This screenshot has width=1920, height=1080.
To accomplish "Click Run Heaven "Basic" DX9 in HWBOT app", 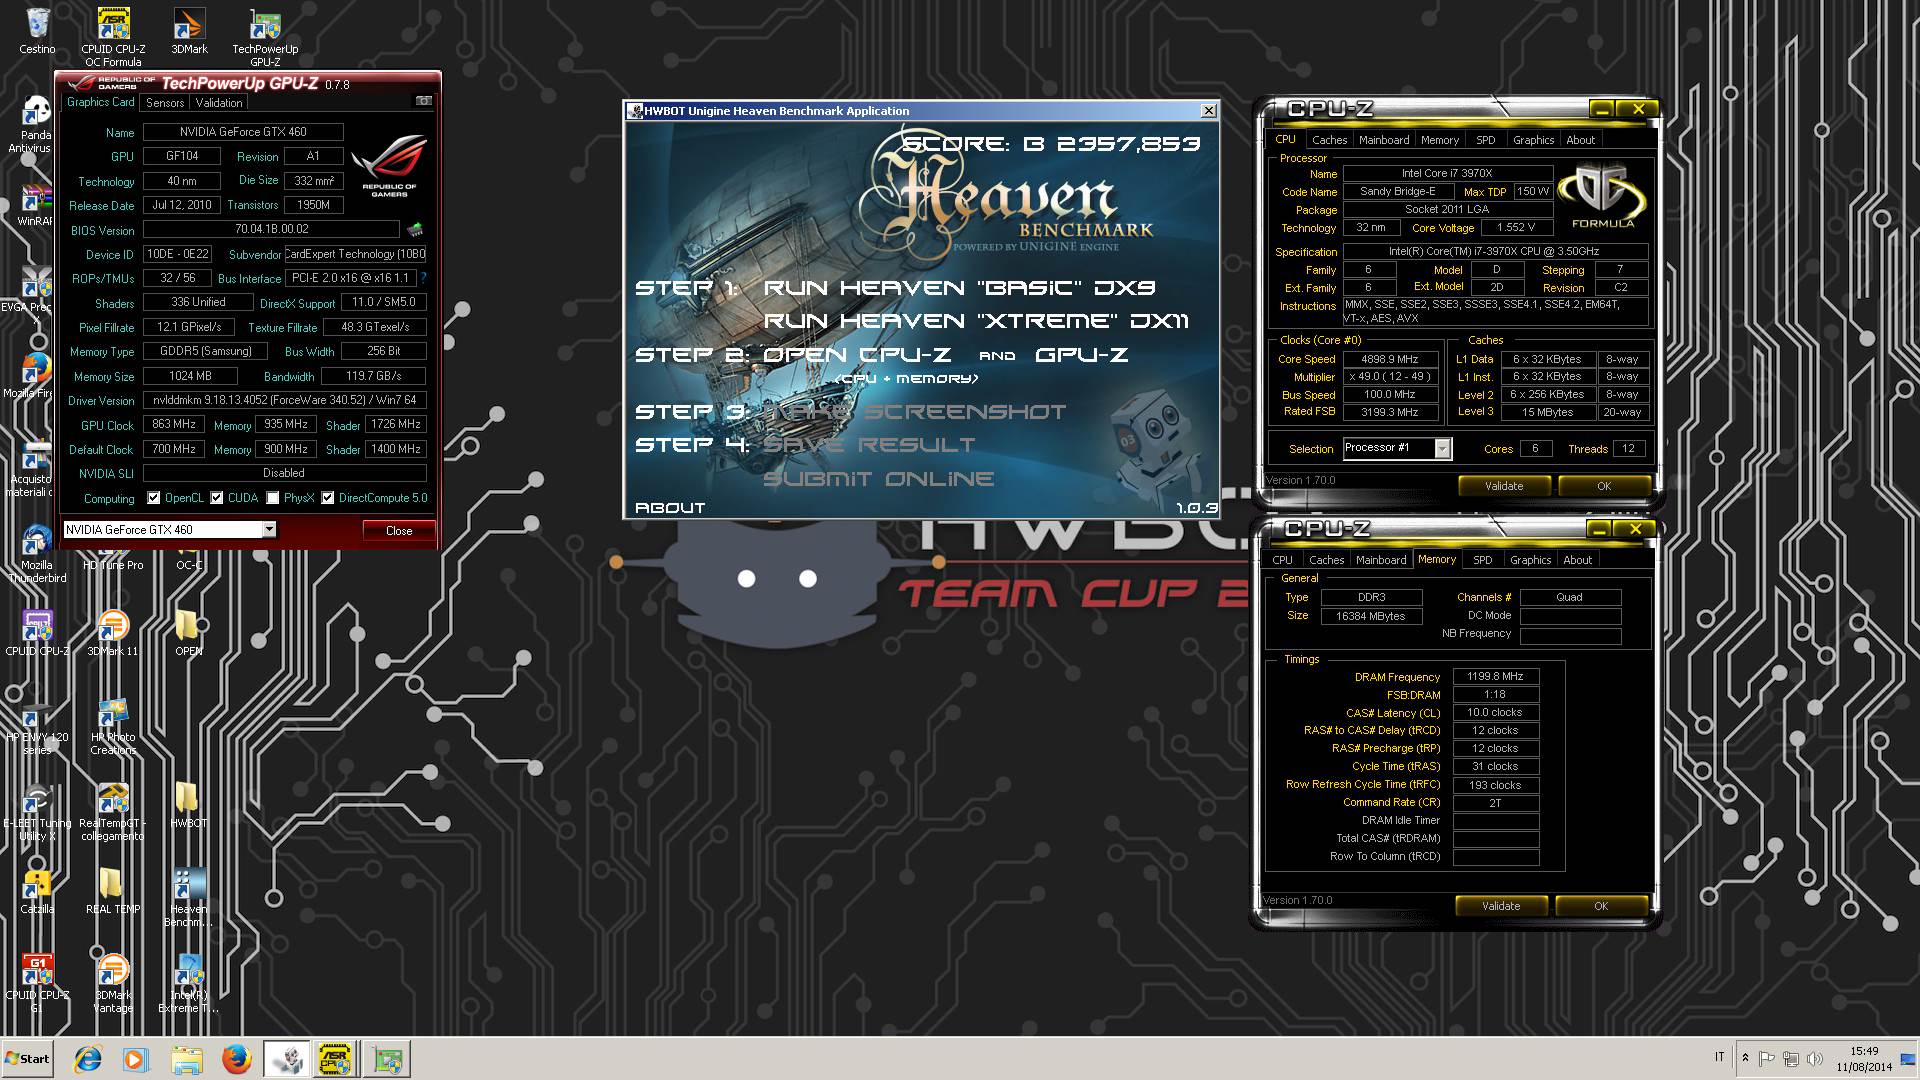I will coord(959,288).
